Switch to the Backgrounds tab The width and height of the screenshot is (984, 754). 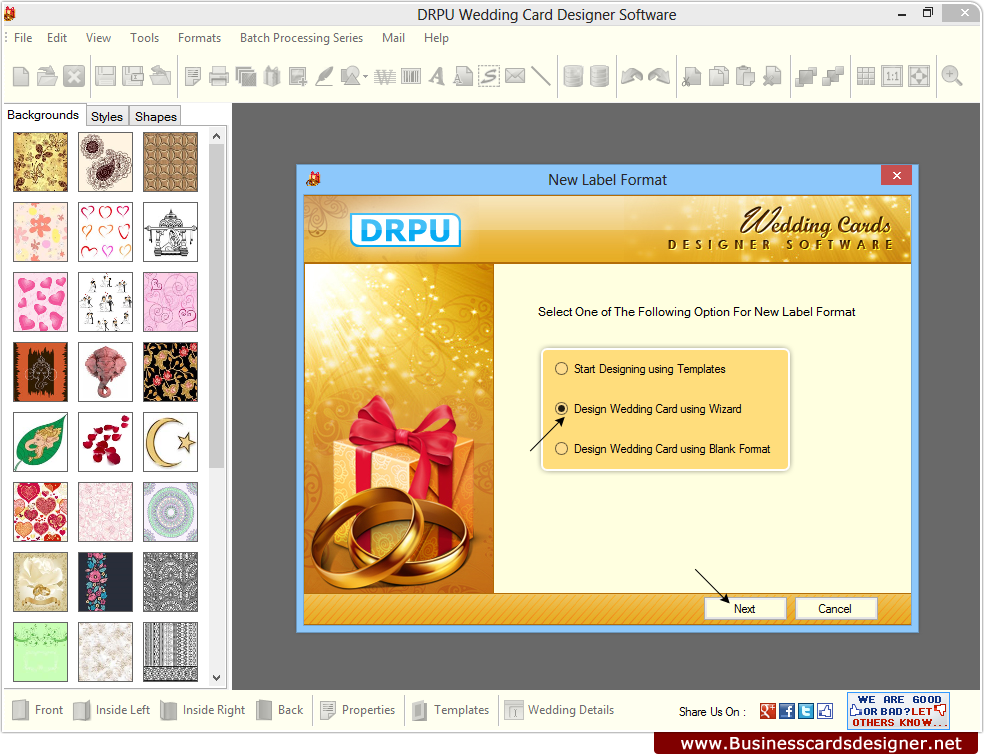(x=43, y=115)
